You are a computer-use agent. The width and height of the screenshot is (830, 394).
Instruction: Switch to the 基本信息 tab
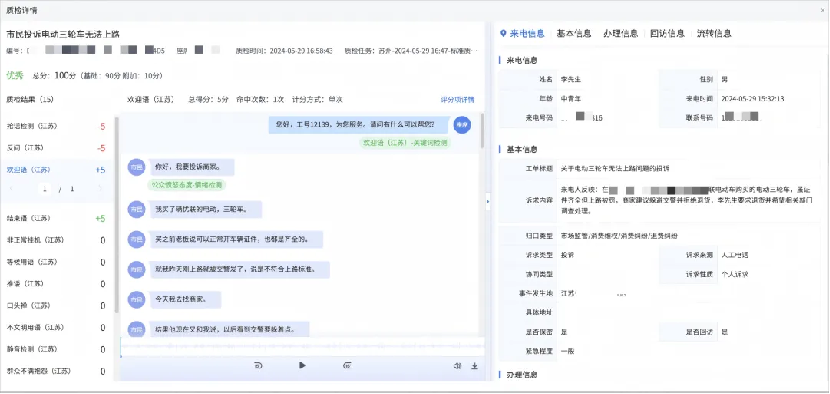click(574, 33)
